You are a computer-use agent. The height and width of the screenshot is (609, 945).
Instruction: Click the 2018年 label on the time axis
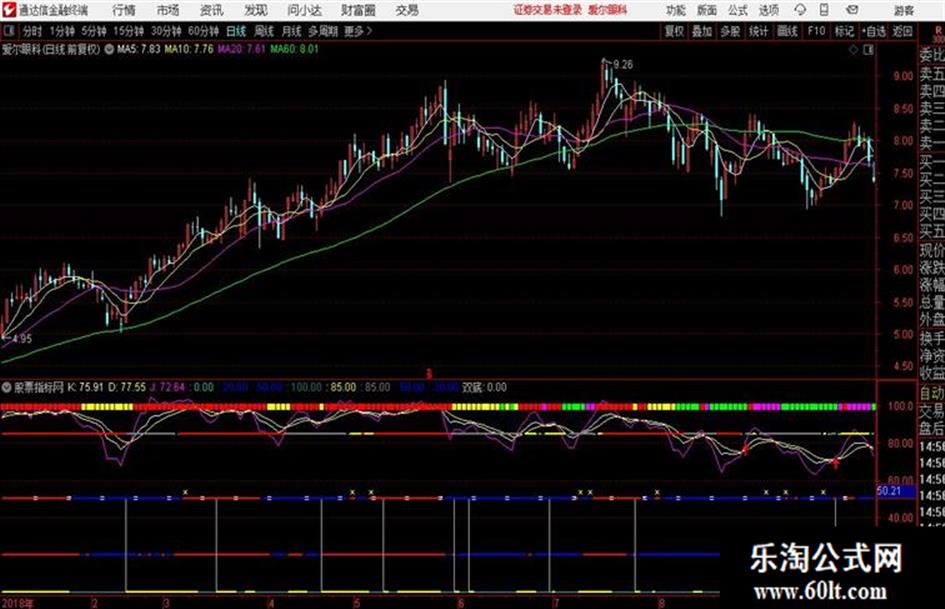click(18, 603)
